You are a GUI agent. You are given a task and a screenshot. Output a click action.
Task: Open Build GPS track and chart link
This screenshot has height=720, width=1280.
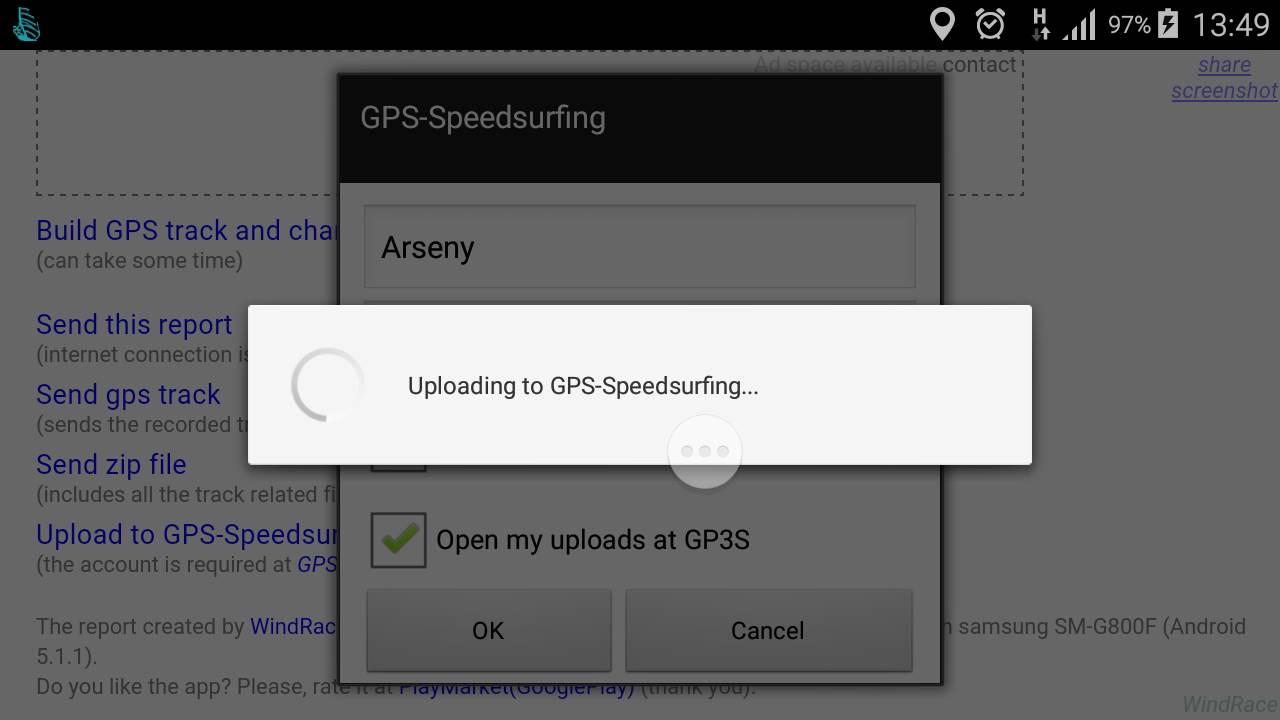click(188, 230)
